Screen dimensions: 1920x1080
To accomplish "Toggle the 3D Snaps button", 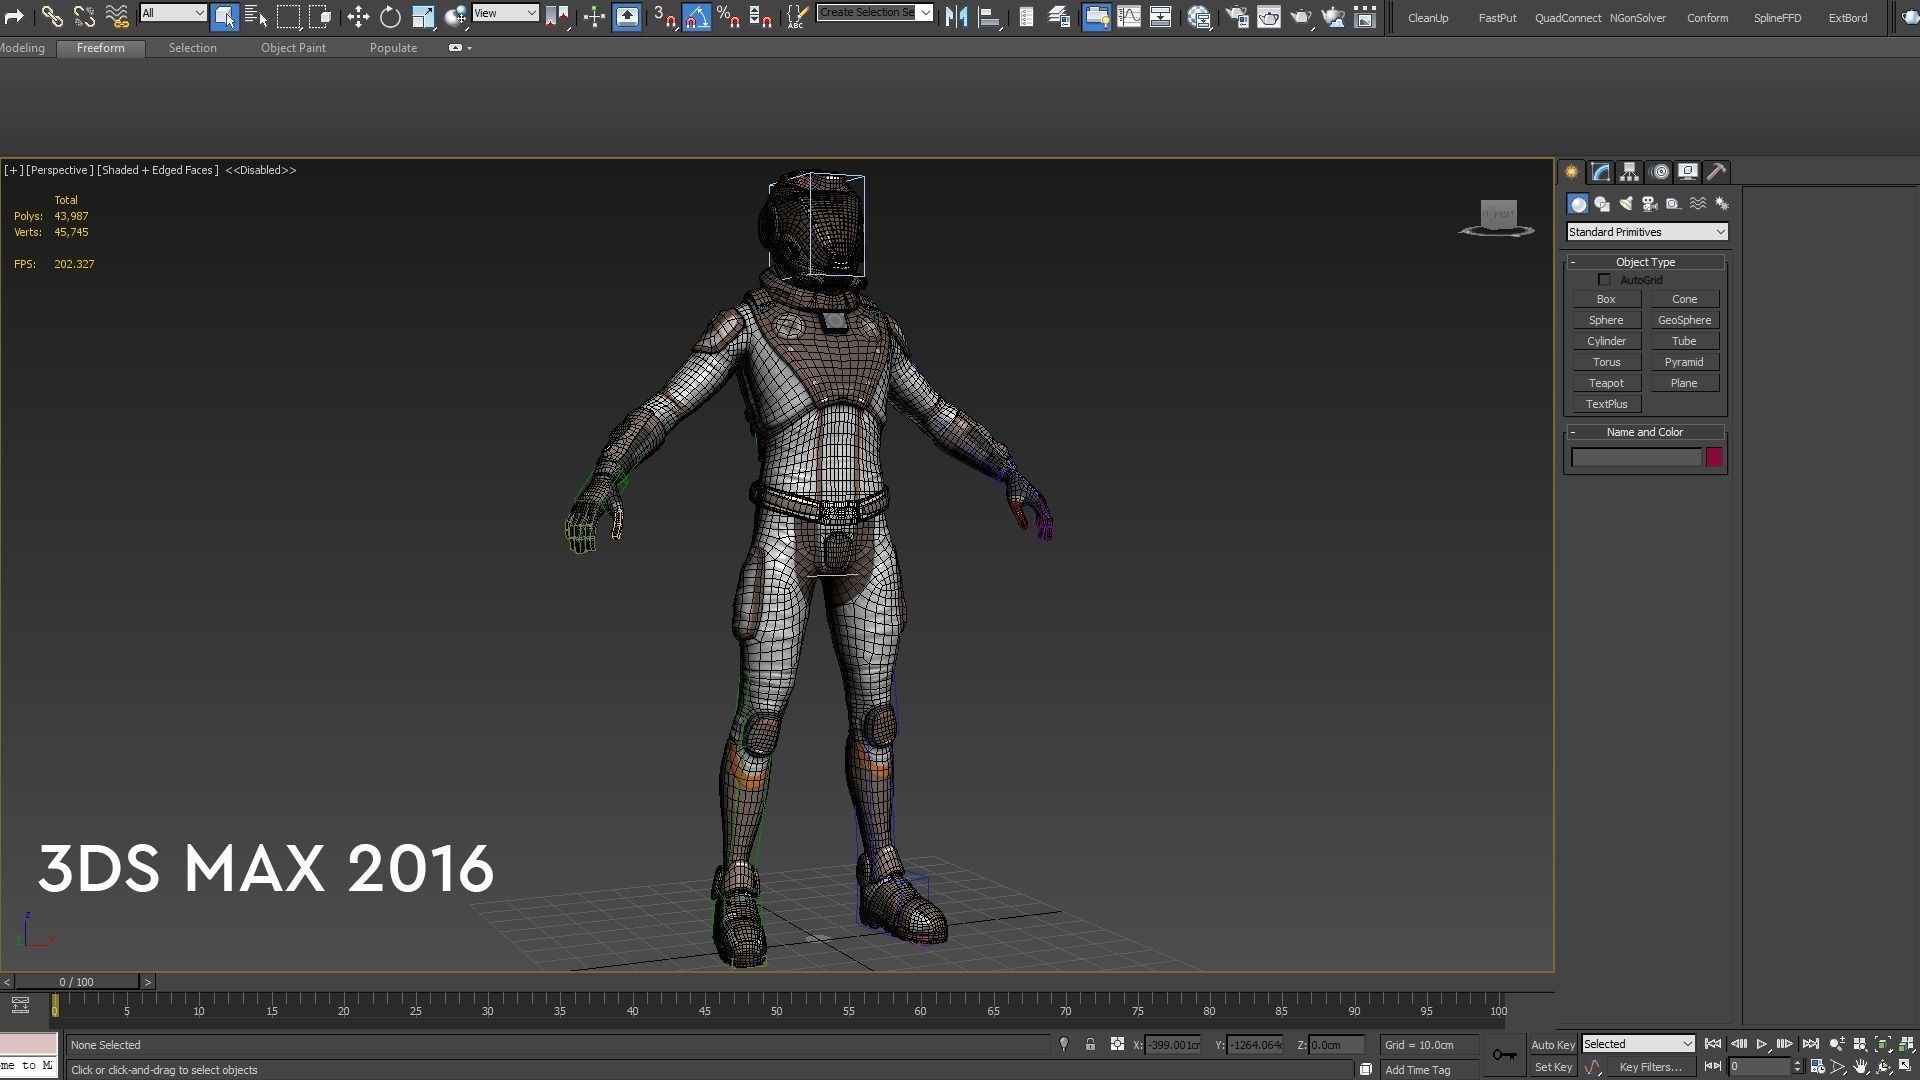I will 665,16.
